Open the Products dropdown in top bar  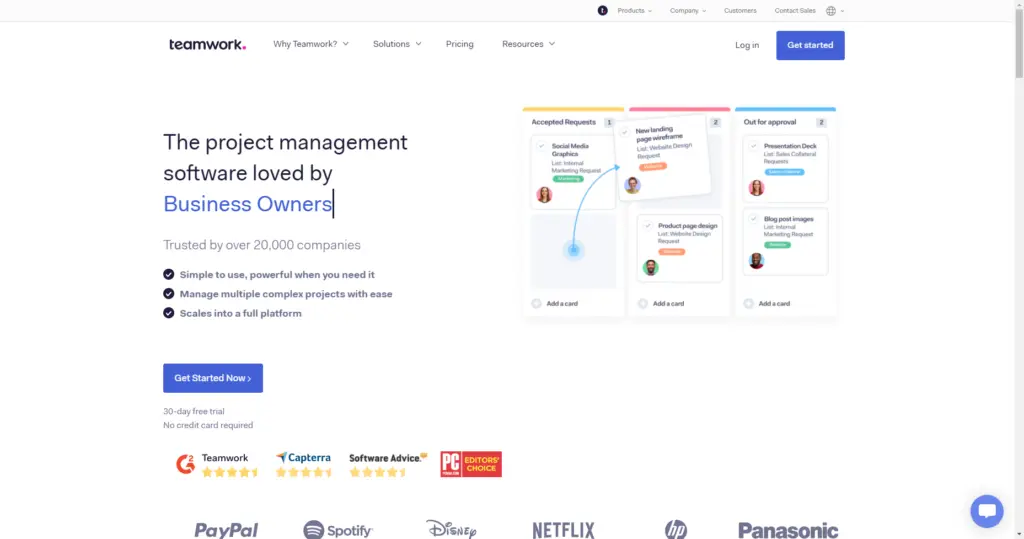pyautogui.click(x=634, y=11)
